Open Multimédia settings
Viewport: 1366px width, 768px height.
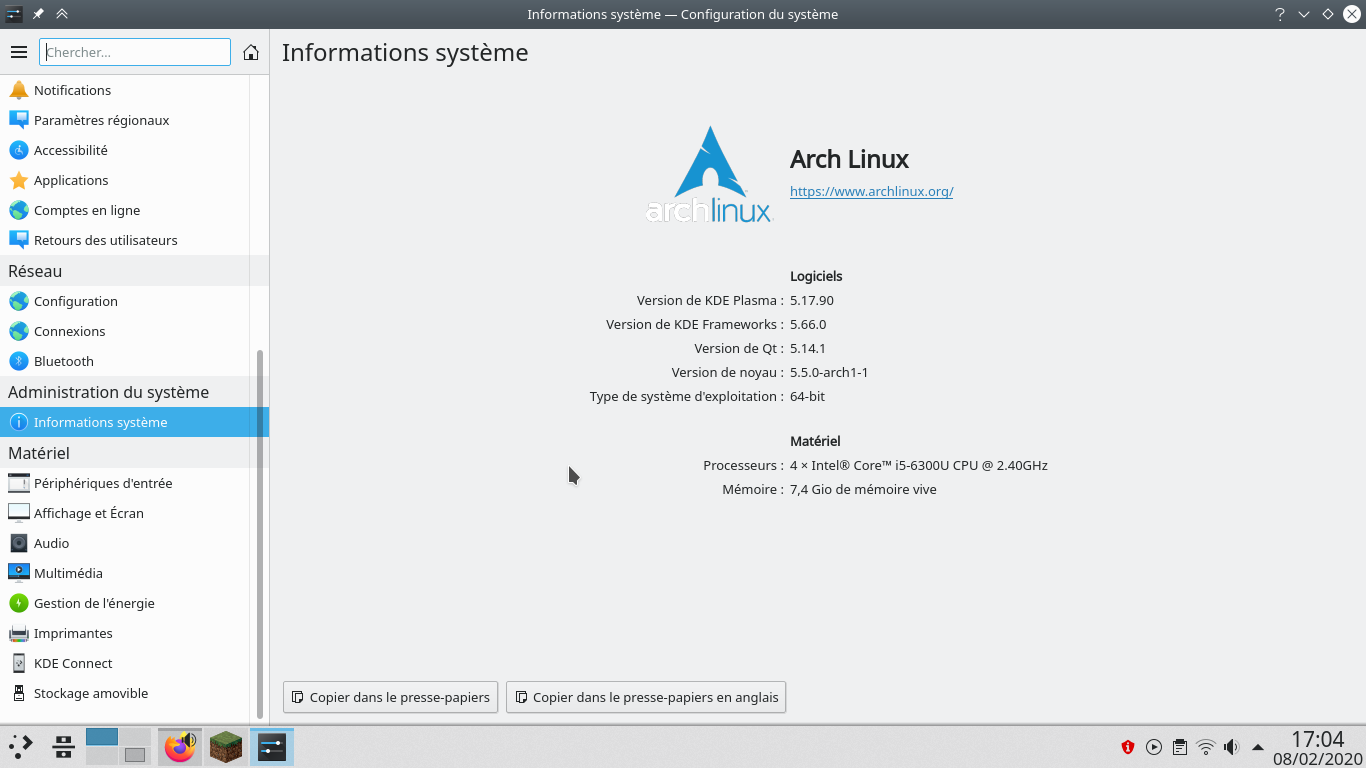(124, 573)
